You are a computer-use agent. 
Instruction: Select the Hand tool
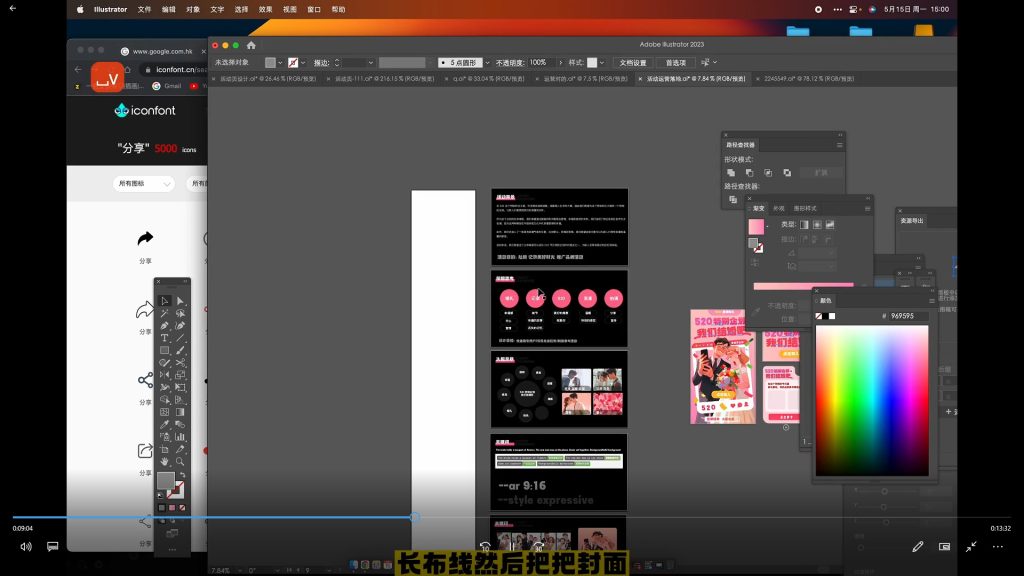click(164, 461)
